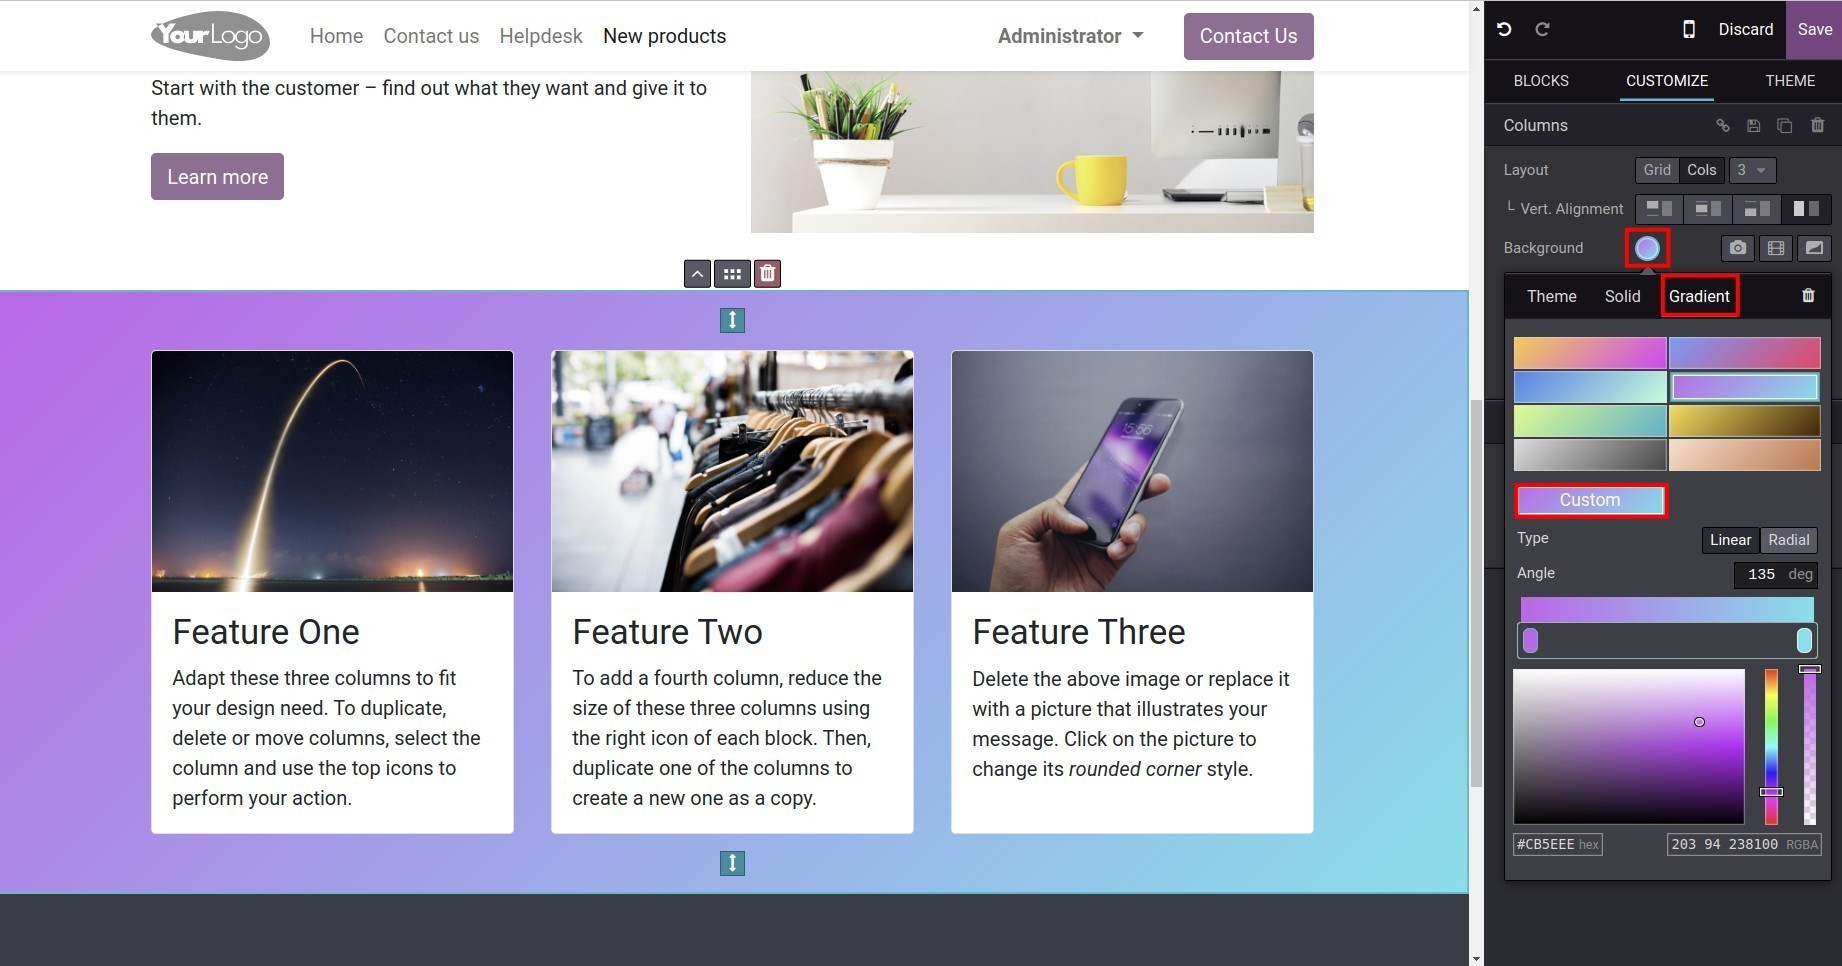Click the red trash icon above block
1842x966 pixels.
click(x=767, y=273)
